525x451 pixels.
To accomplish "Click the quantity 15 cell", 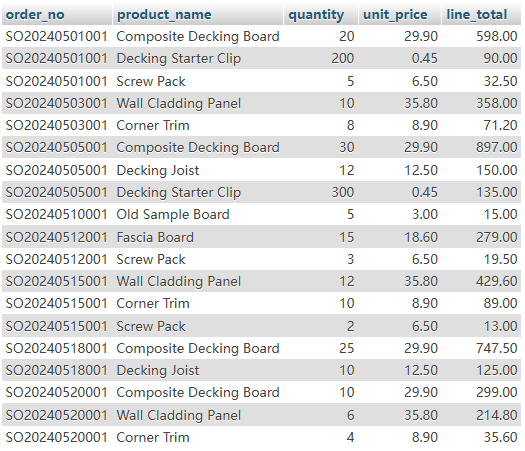I will coord(347,237).
